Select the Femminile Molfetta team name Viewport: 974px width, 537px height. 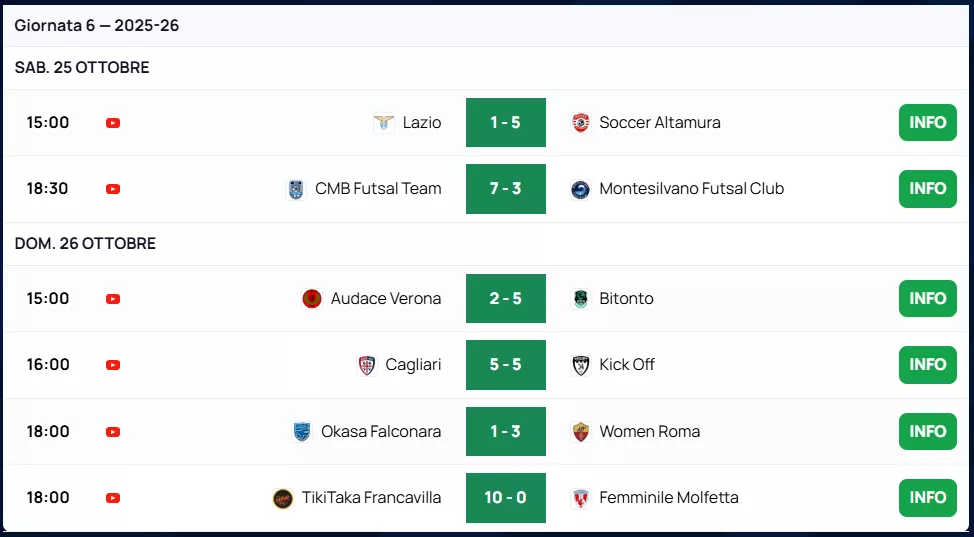[x=668, y=498]
